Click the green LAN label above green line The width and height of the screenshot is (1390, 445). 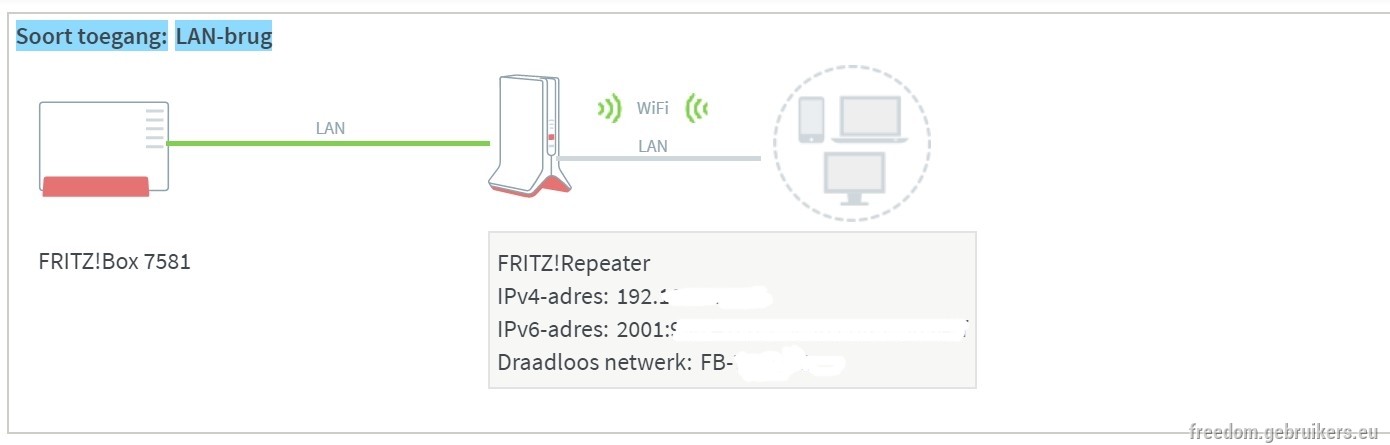(x=331, y=128)
